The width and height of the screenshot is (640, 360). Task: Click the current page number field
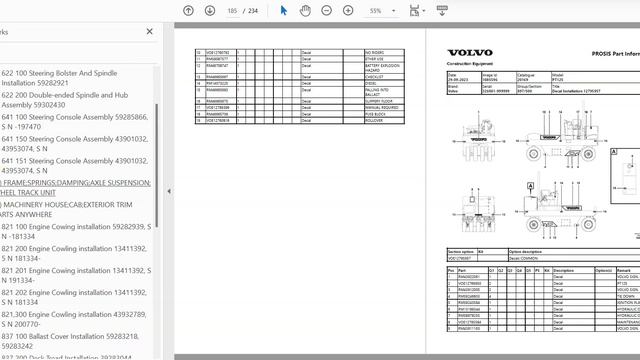point(232,11)
